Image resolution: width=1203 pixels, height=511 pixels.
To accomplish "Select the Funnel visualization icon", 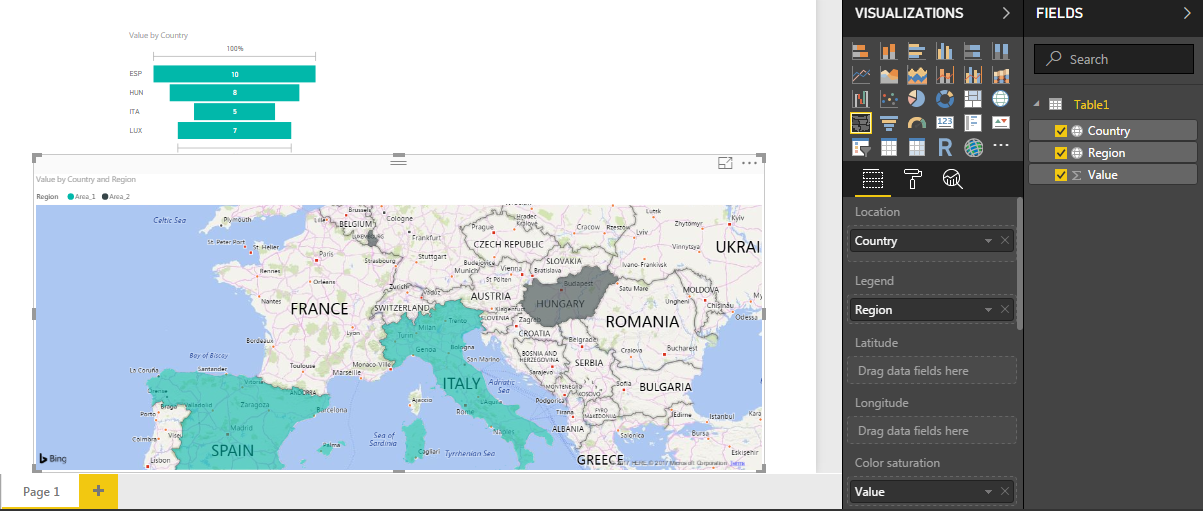I will (888, 123).
